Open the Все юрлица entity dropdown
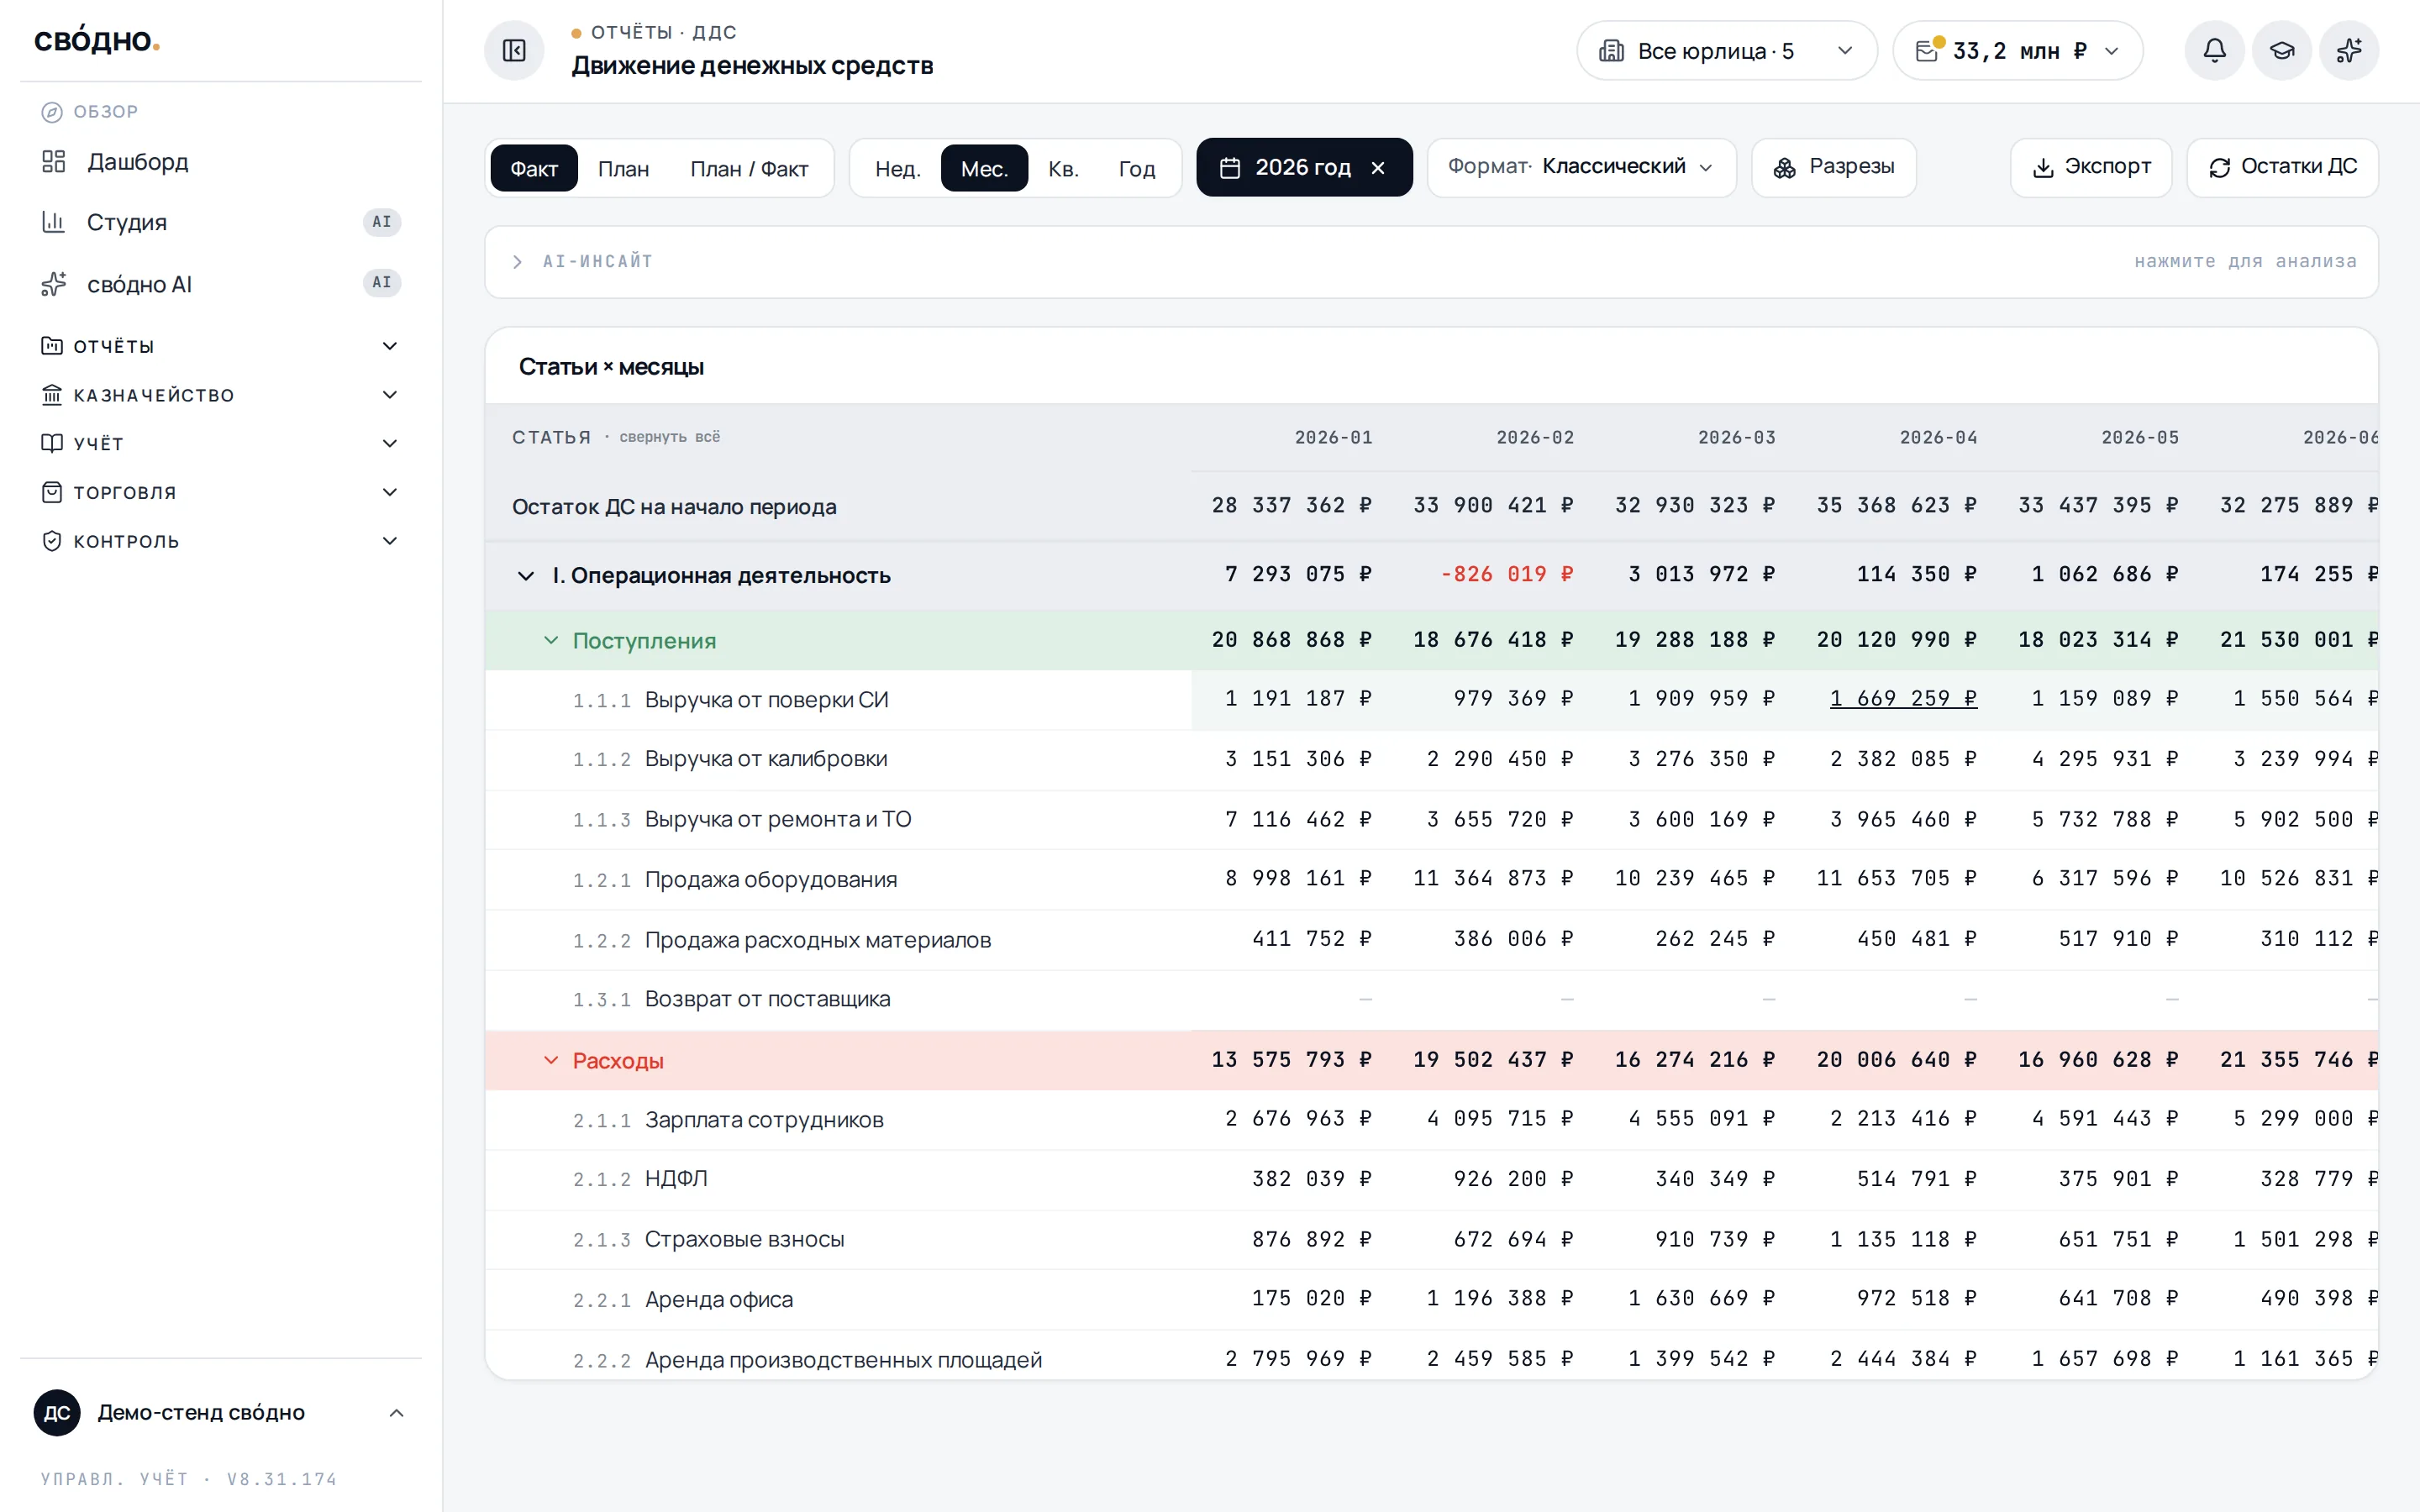 (x=1726, y=51)
